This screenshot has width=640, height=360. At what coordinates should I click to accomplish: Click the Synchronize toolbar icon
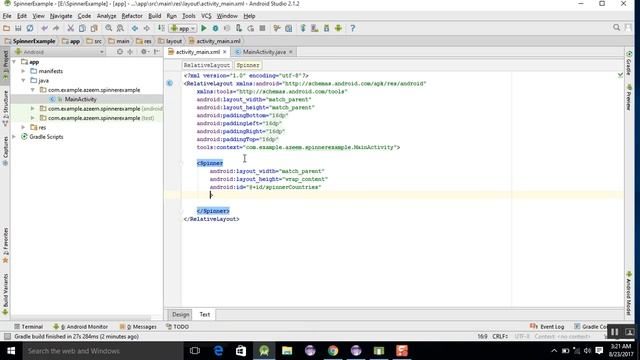(30, 28)
